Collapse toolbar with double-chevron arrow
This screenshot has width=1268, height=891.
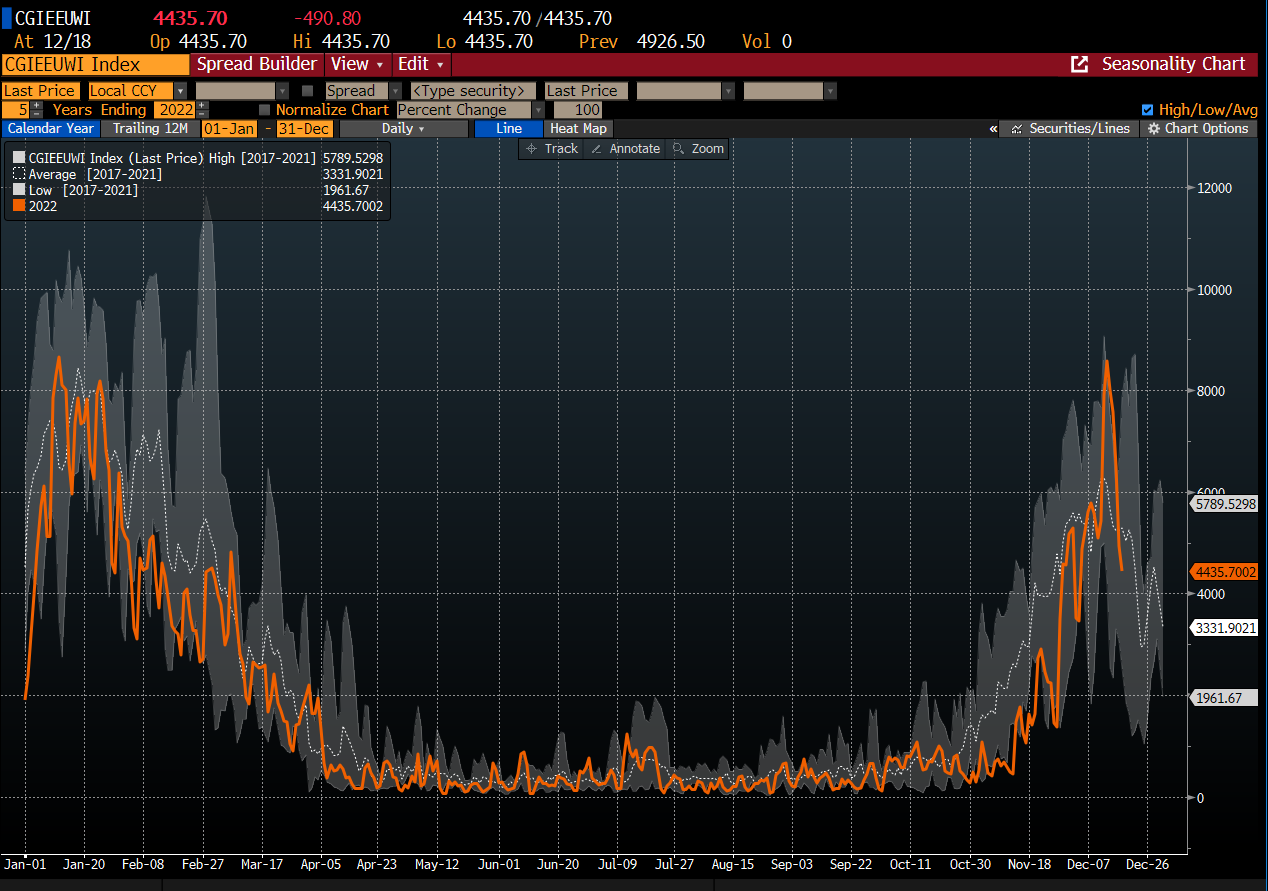point(993,128)
